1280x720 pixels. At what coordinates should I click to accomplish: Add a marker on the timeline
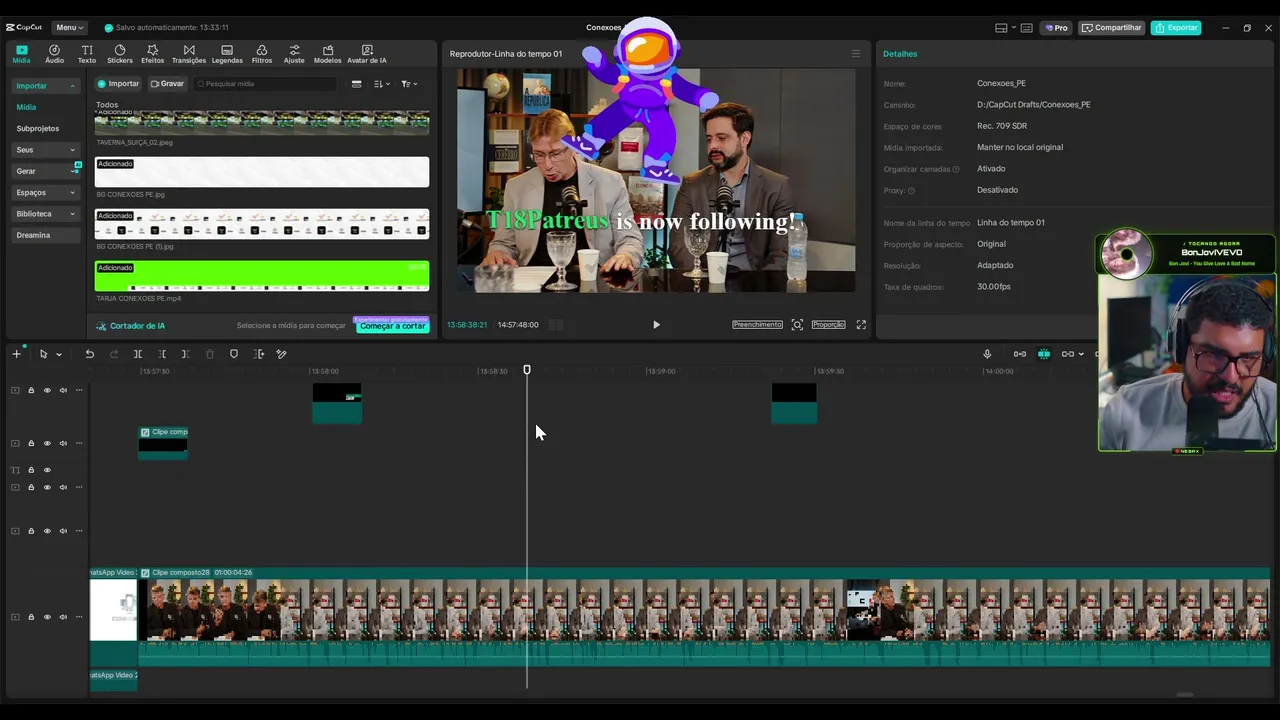point(234,354)
